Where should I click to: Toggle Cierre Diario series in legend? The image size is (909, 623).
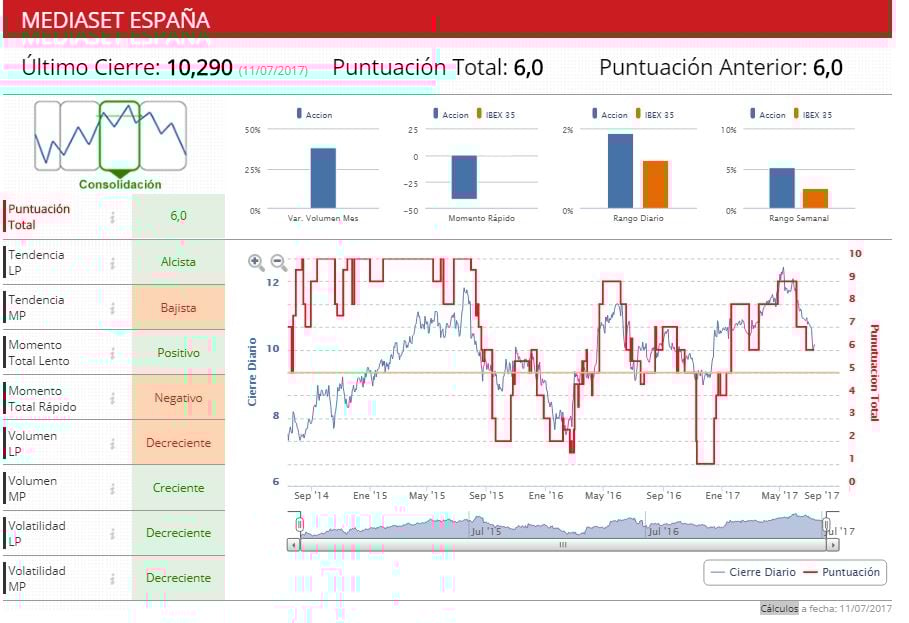click(x=753, y=572)
